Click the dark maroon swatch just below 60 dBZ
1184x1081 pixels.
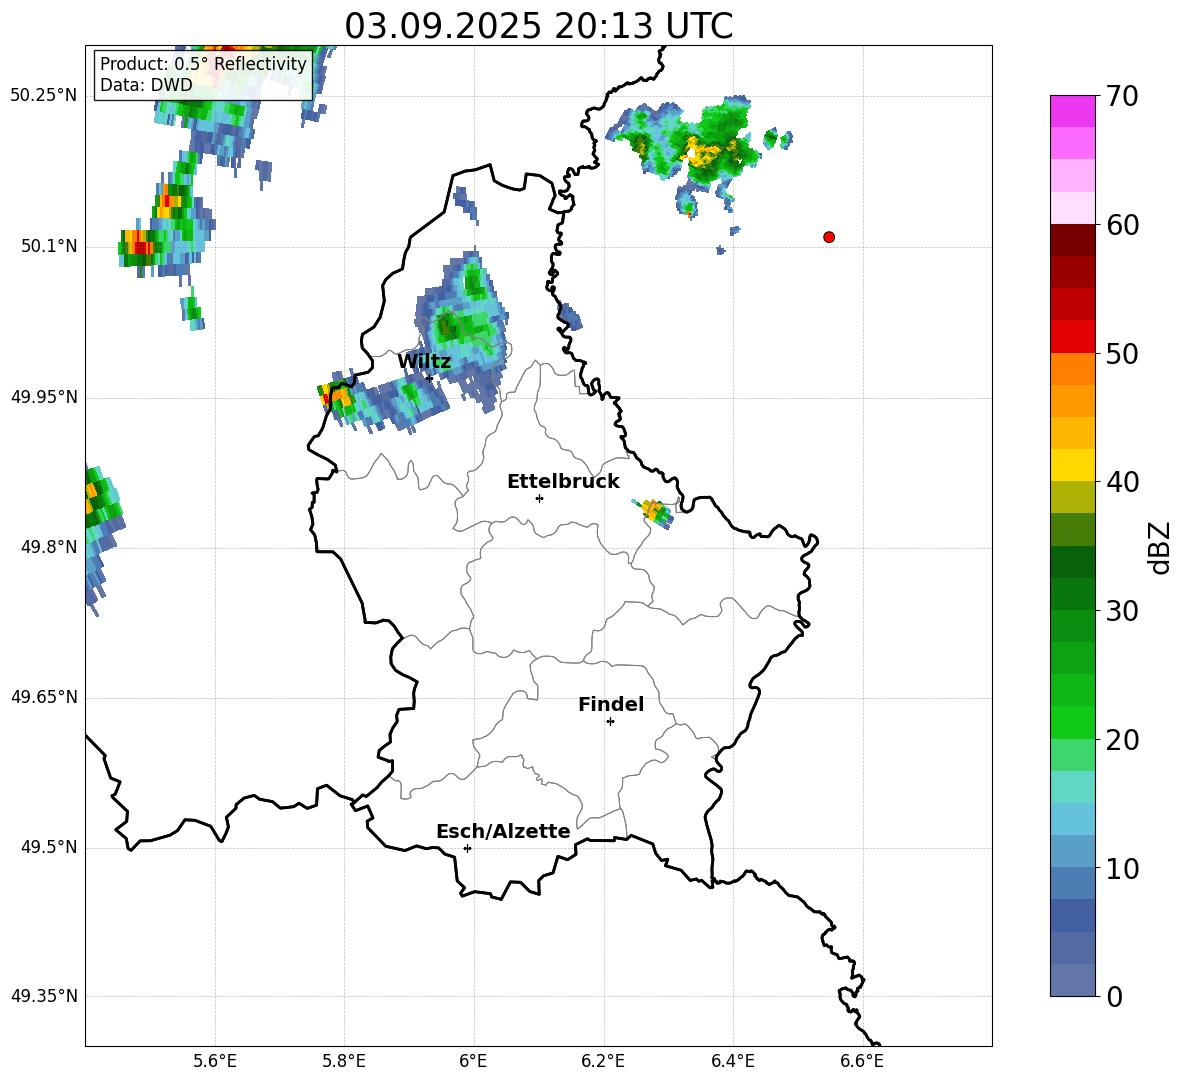coord(1073,240)
